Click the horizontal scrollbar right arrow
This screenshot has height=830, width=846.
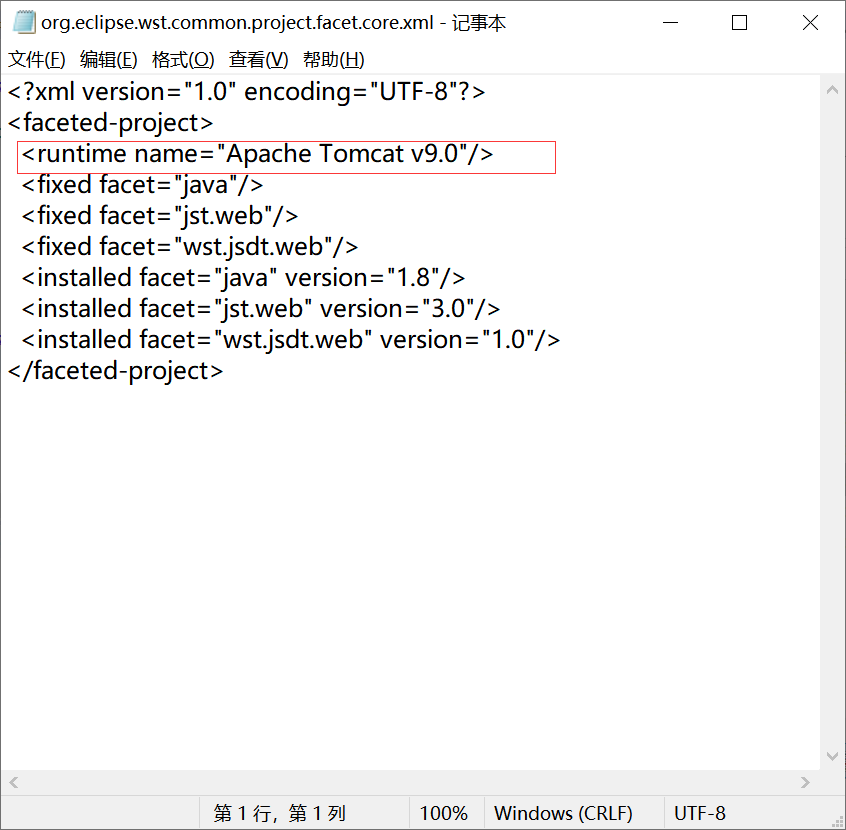806,783
